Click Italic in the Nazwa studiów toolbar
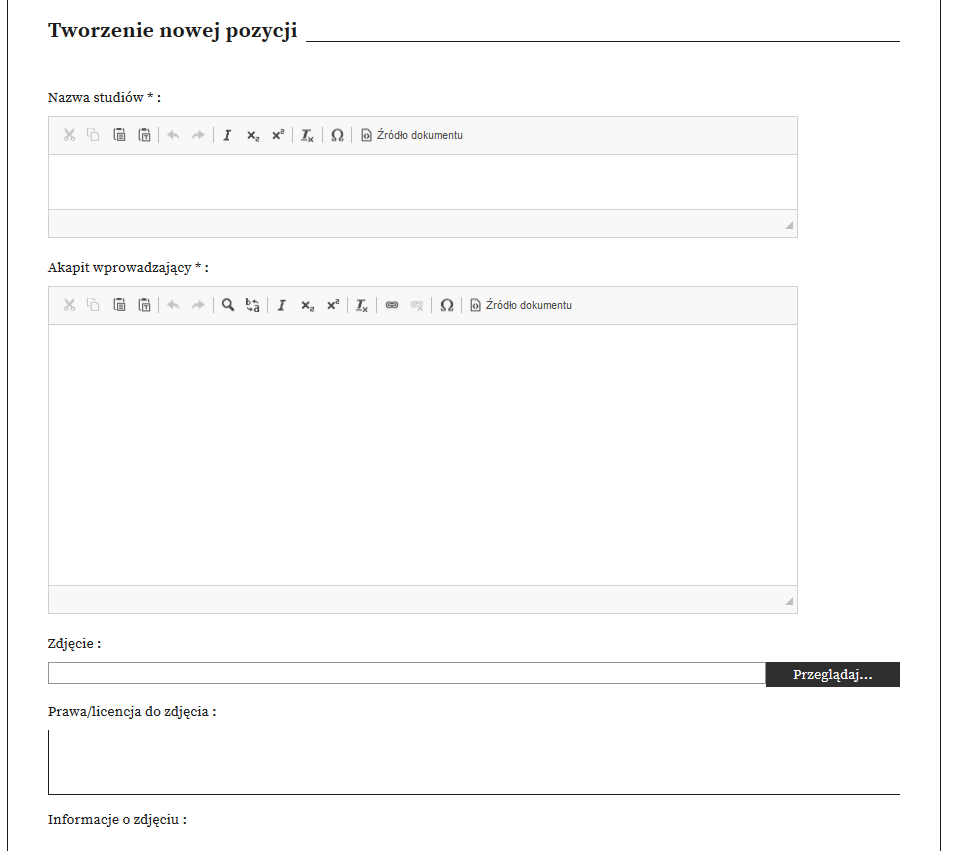The width and height of the screenshot is (955, 851). (227, 135)
